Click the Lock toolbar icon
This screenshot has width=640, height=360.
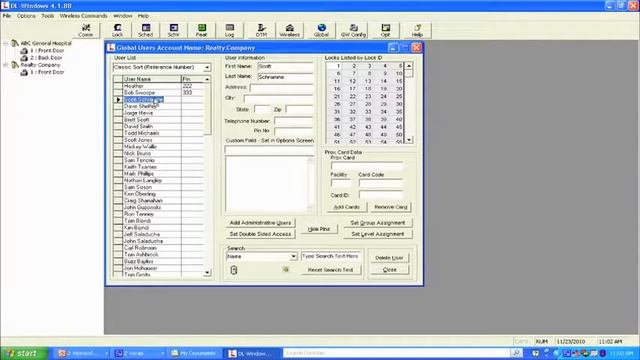(118, 30)
